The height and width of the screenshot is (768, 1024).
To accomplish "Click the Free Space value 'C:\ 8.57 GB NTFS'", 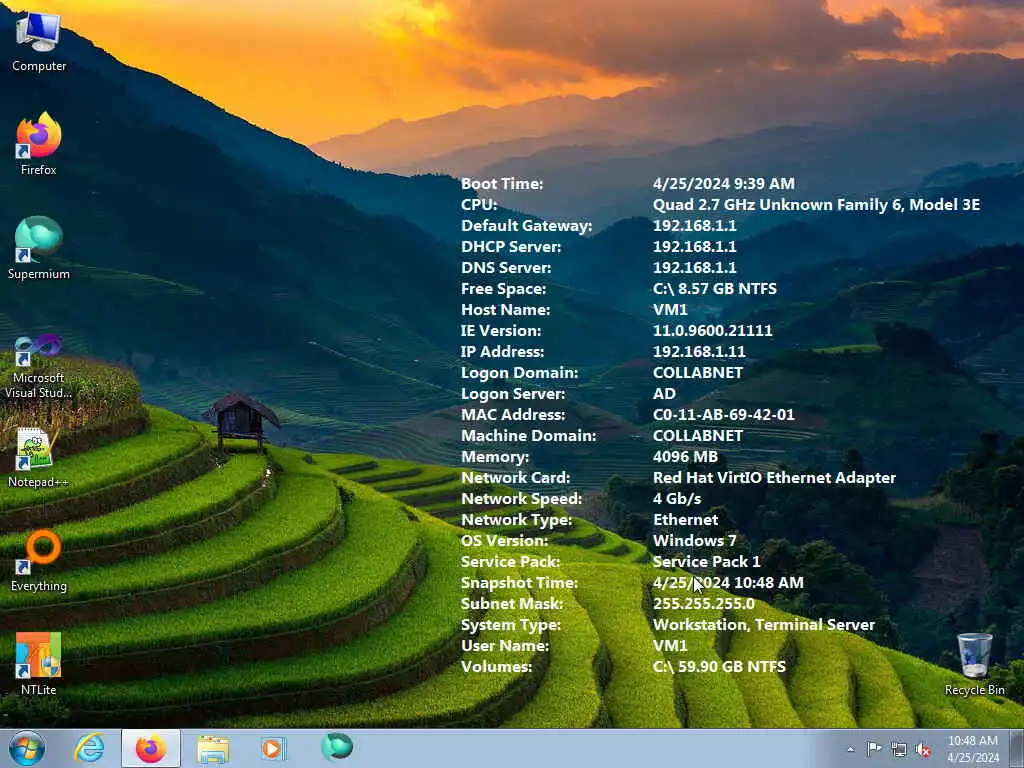I will 714,289.
